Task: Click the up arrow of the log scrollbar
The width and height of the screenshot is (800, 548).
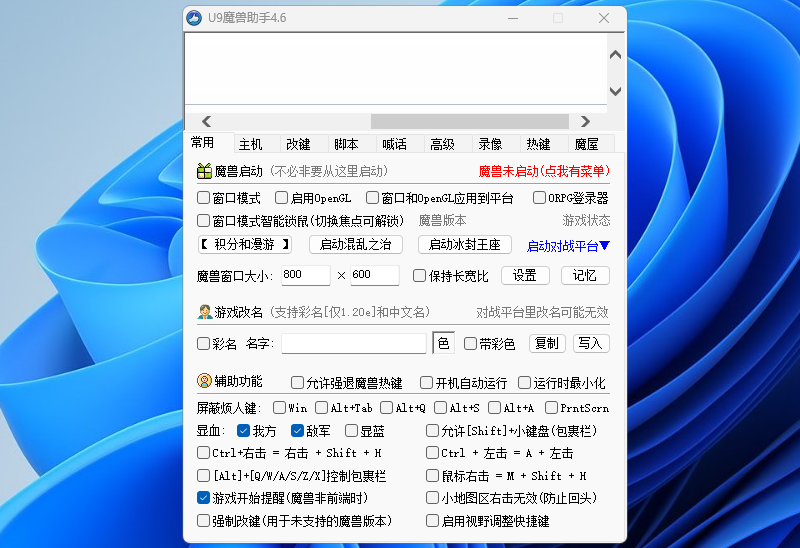Action: pos(615,54)
